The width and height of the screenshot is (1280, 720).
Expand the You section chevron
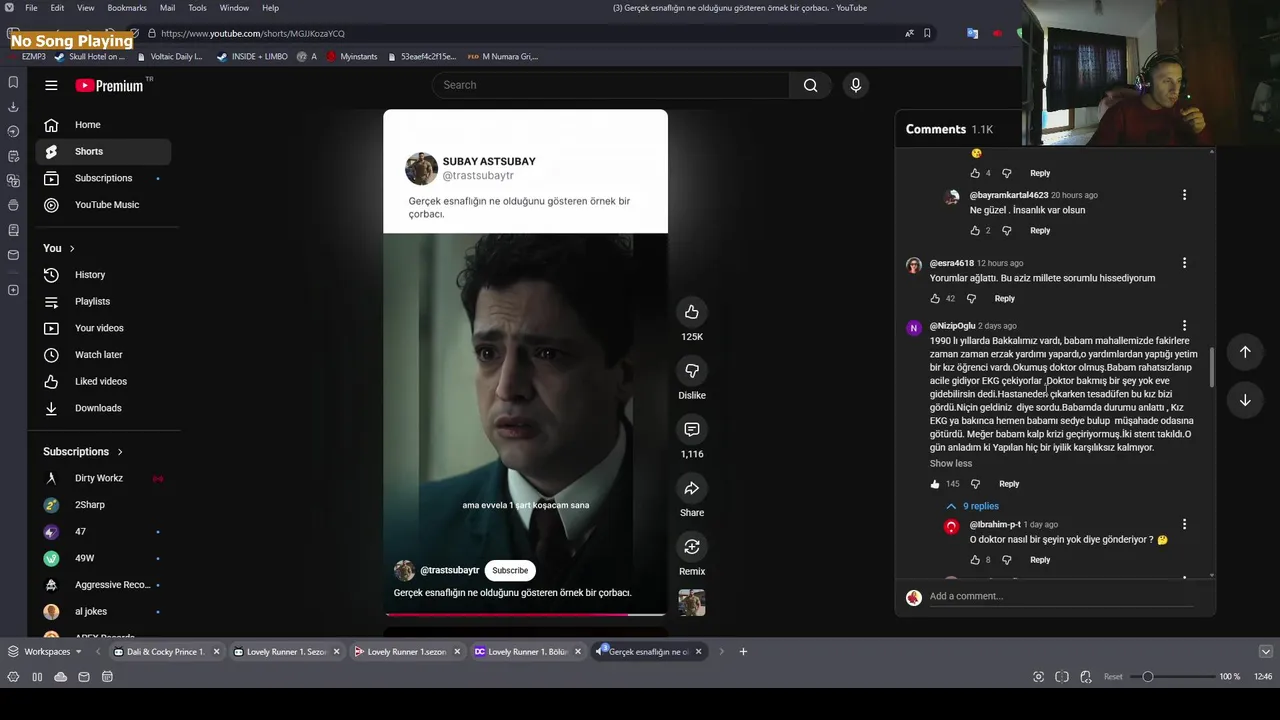[x=72, y=248]
